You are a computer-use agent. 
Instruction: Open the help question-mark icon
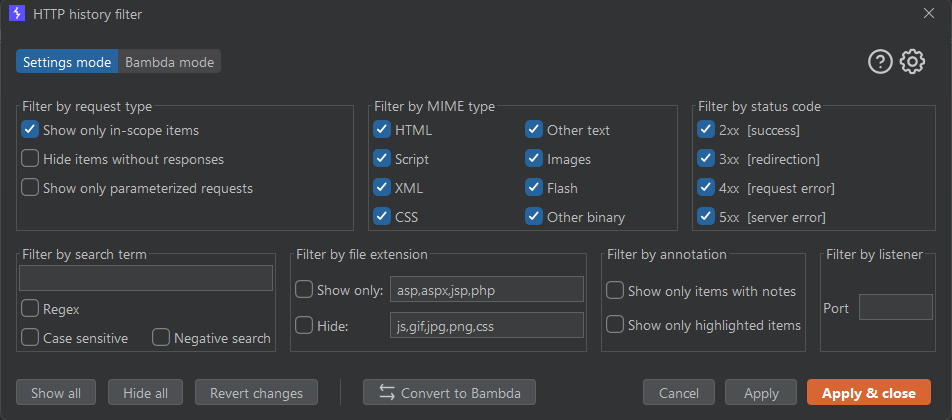point(880,62)
